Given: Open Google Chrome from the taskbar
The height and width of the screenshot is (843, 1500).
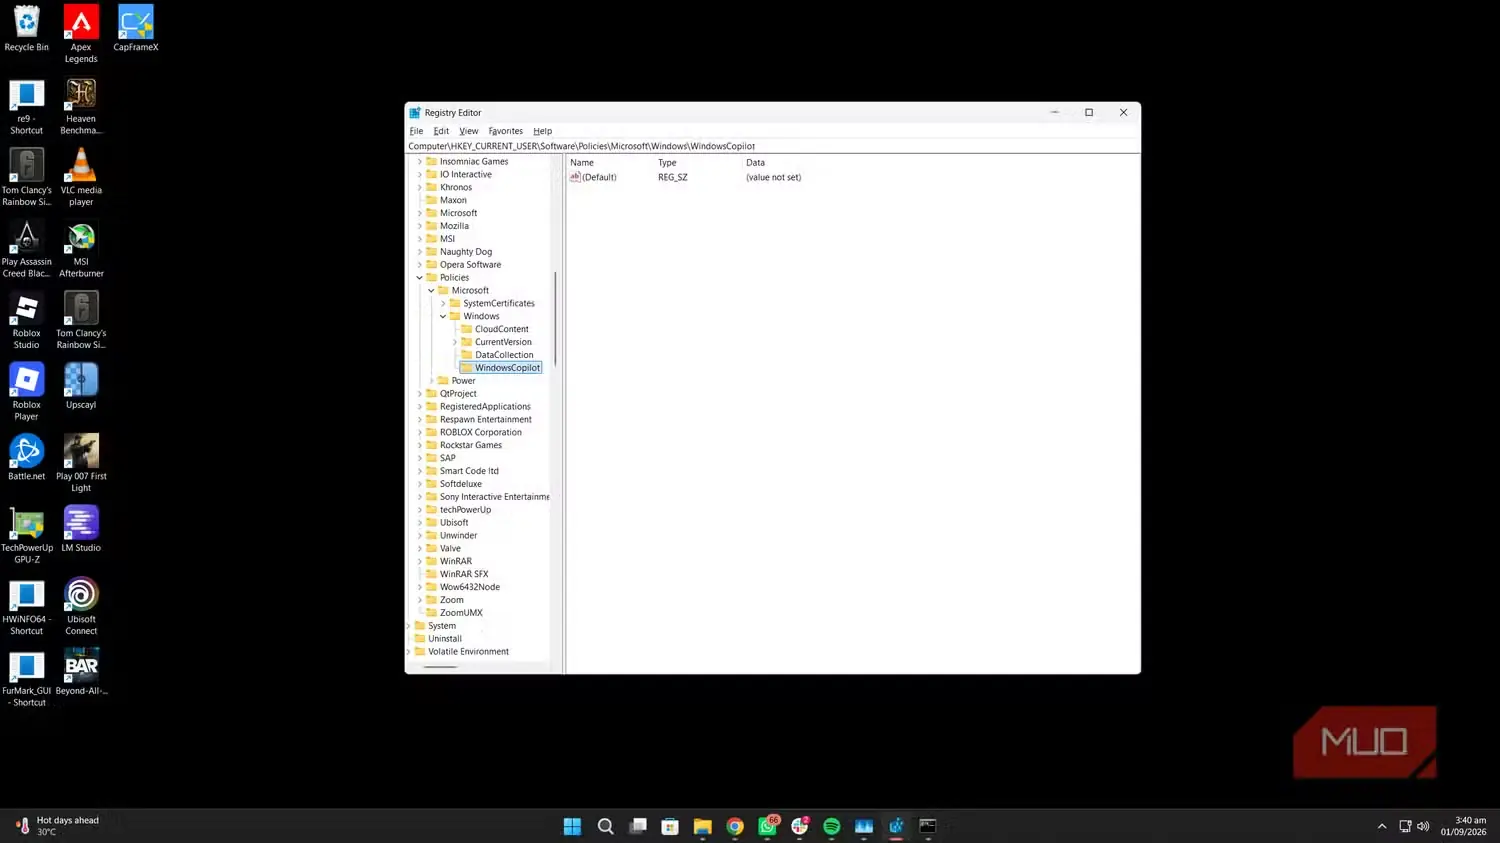Looking at the screenshot, I should (735, 826).
